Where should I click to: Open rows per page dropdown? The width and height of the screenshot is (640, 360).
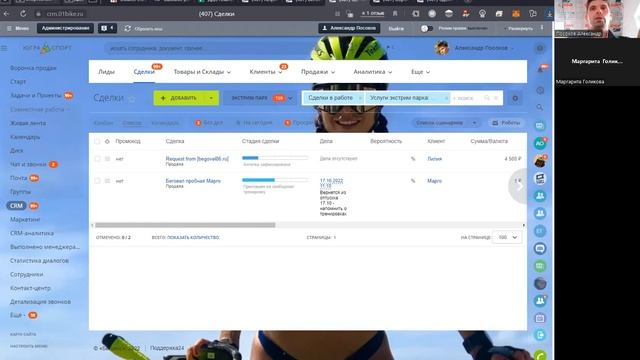click(507, 238)
